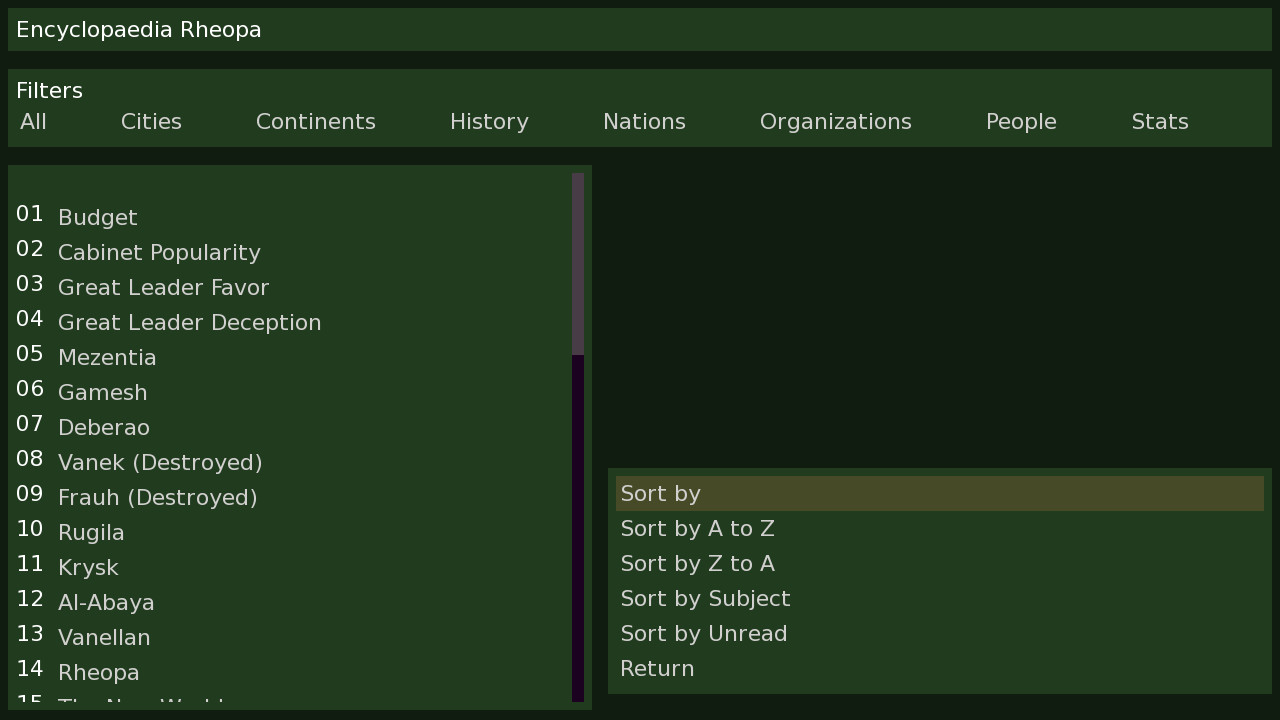Switch to the Continents filter tab
The height and width of the screenshot is (720, 1280).
click(x=315, y=121)
